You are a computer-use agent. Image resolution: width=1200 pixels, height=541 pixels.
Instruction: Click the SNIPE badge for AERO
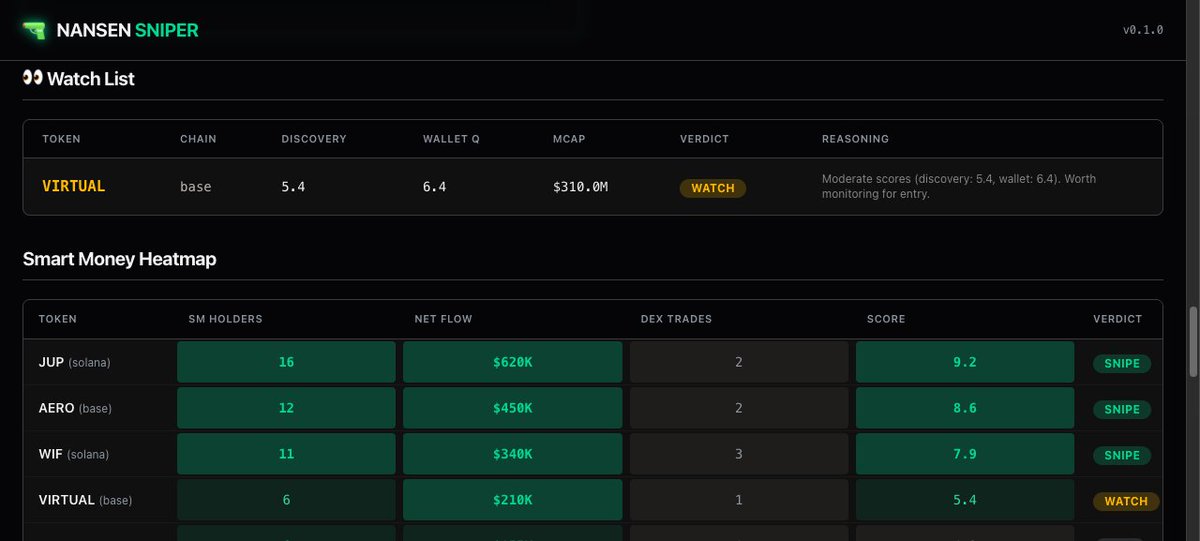point(1122,409)
